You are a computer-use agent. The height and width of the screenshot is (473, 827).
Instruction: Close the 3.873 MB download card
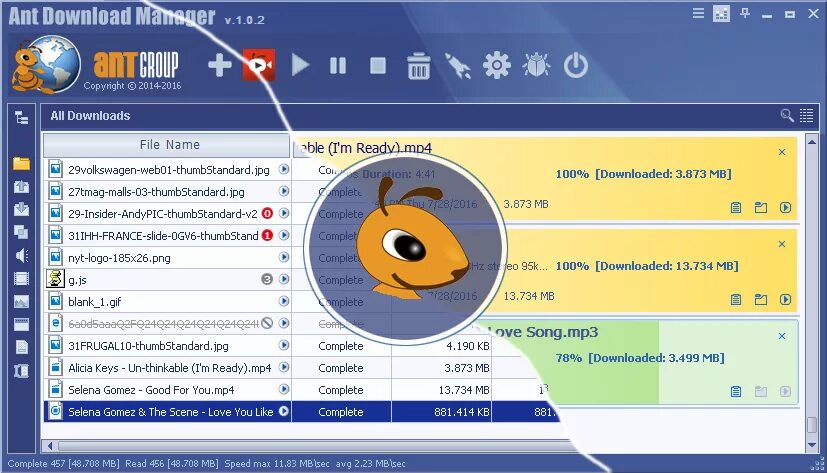[782, 152]
